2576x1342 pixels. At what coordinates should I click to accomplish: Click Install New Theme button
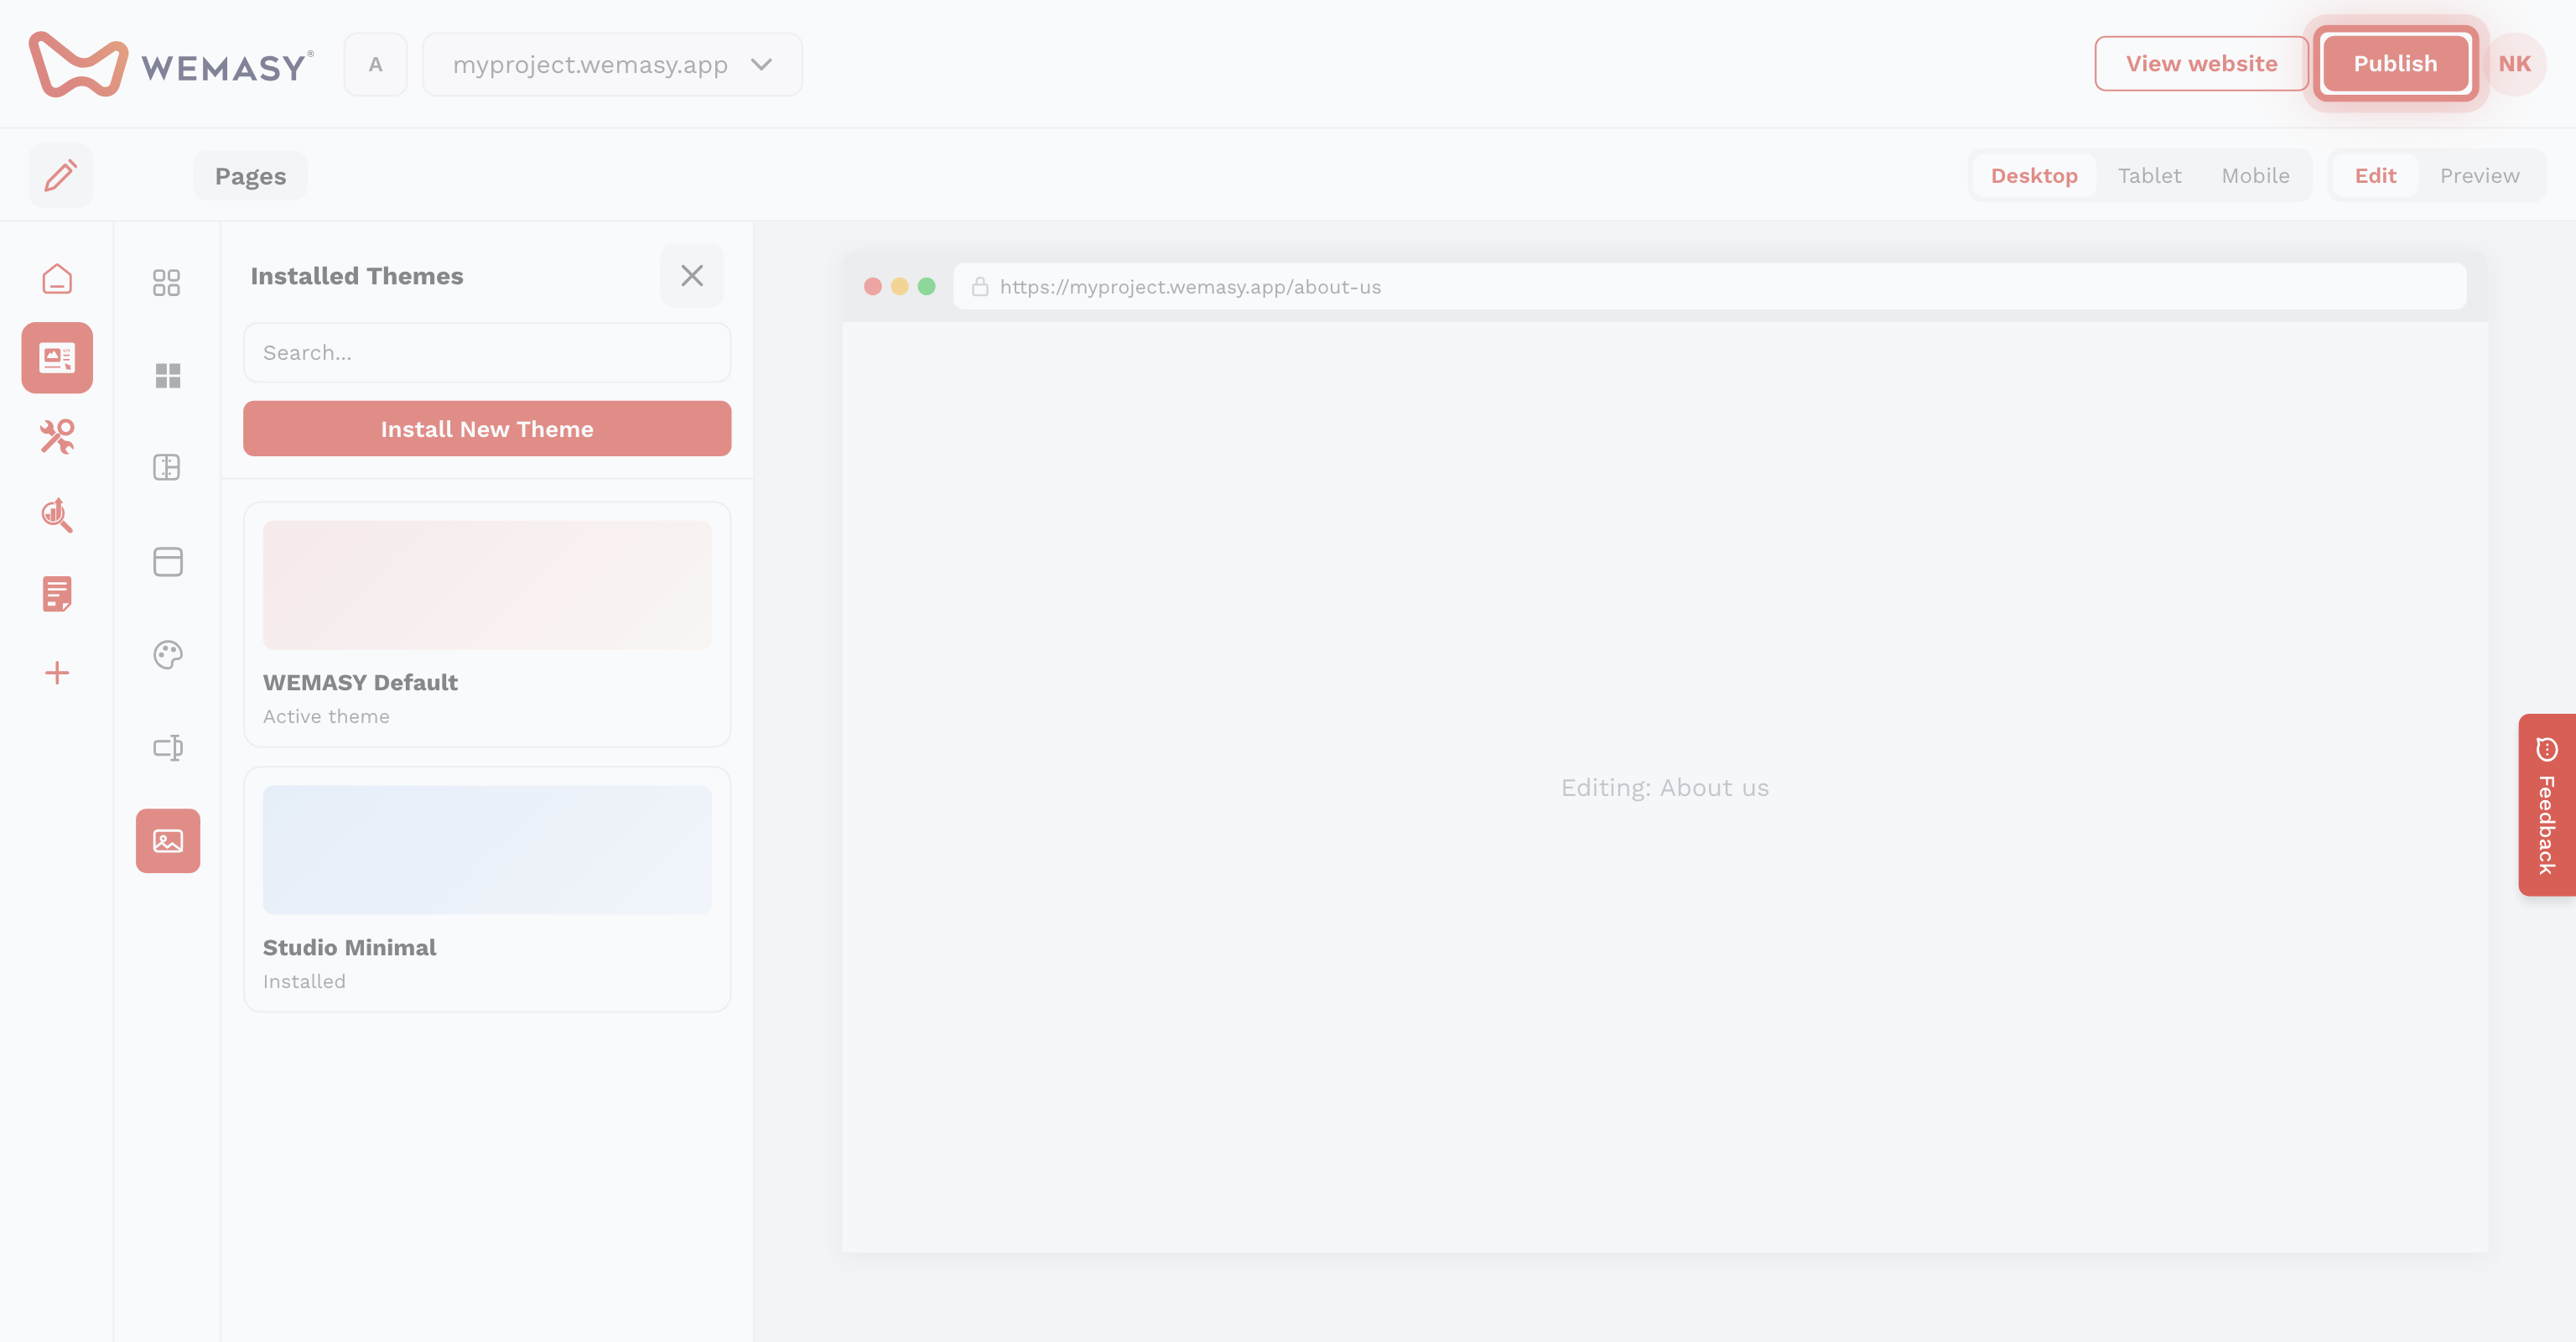(x=487, y=428)
